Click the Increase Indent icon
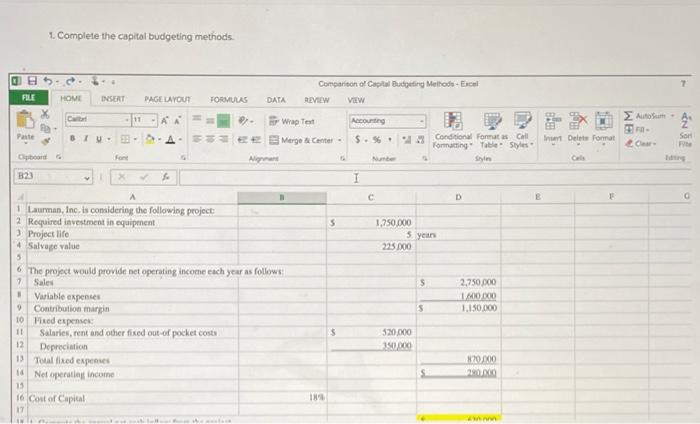The height and width of the screenshot is (424, 700). pos(256,140)
